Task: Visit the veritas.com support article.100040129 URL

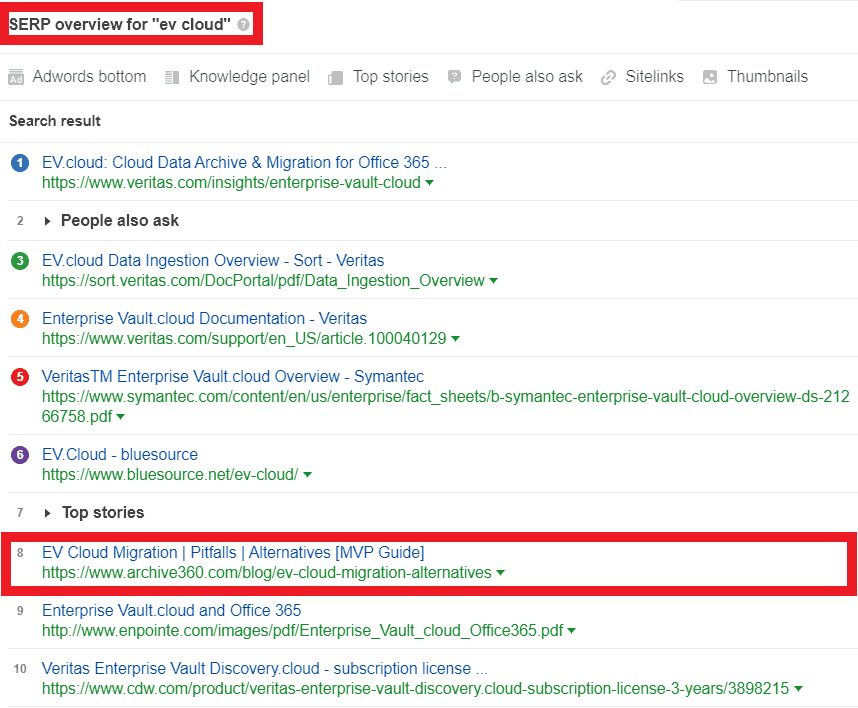Action: point(244,339)
